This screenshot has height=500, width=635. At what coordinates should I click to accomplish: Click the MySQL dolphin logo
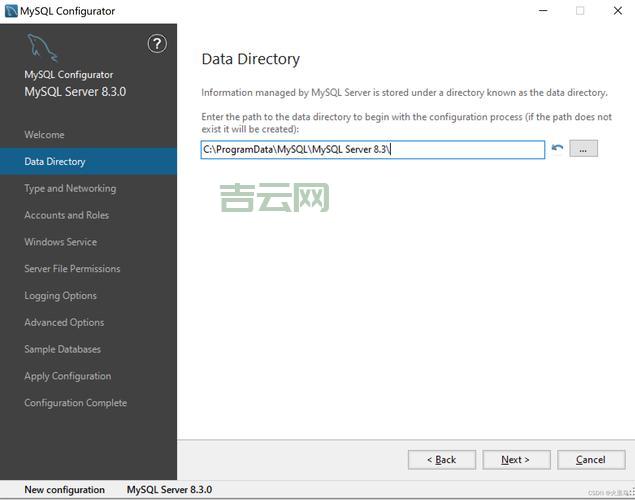tap(41, 48)
